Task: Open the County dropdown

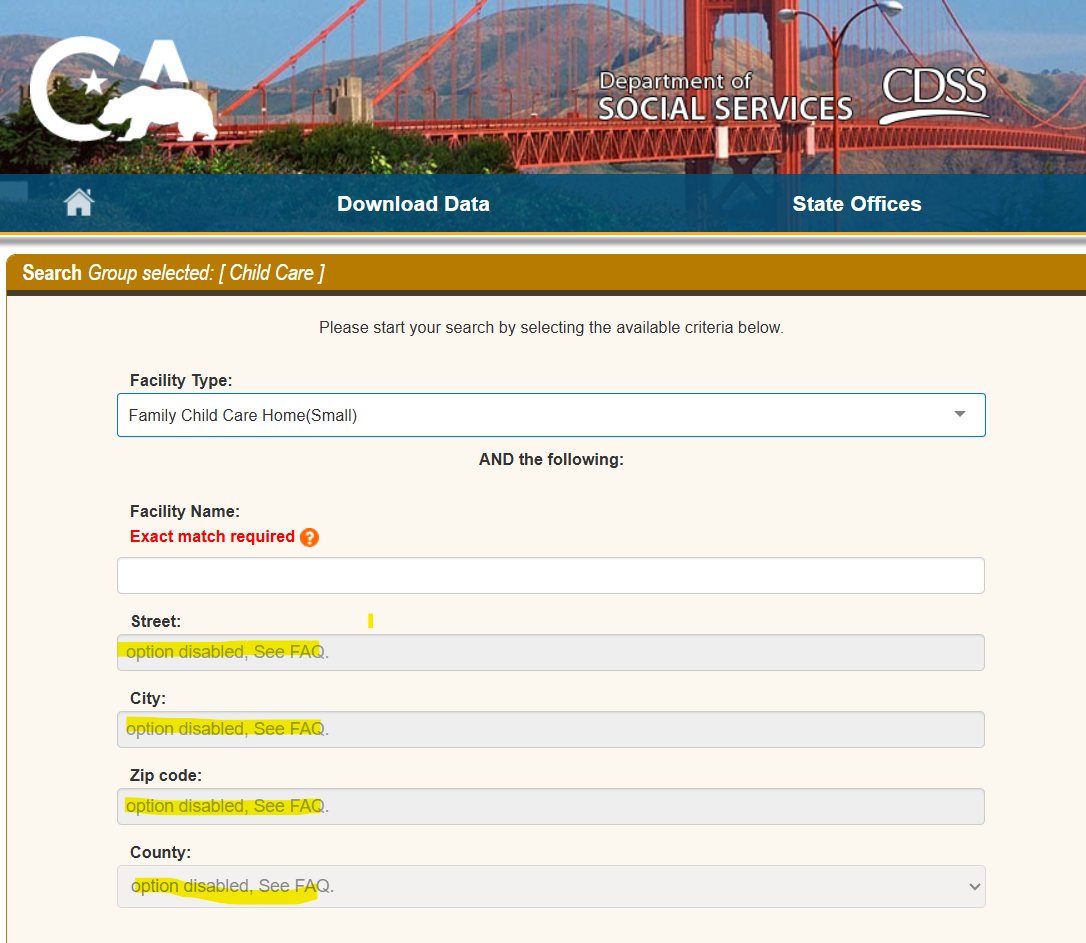Action: [x=551, y=886]
